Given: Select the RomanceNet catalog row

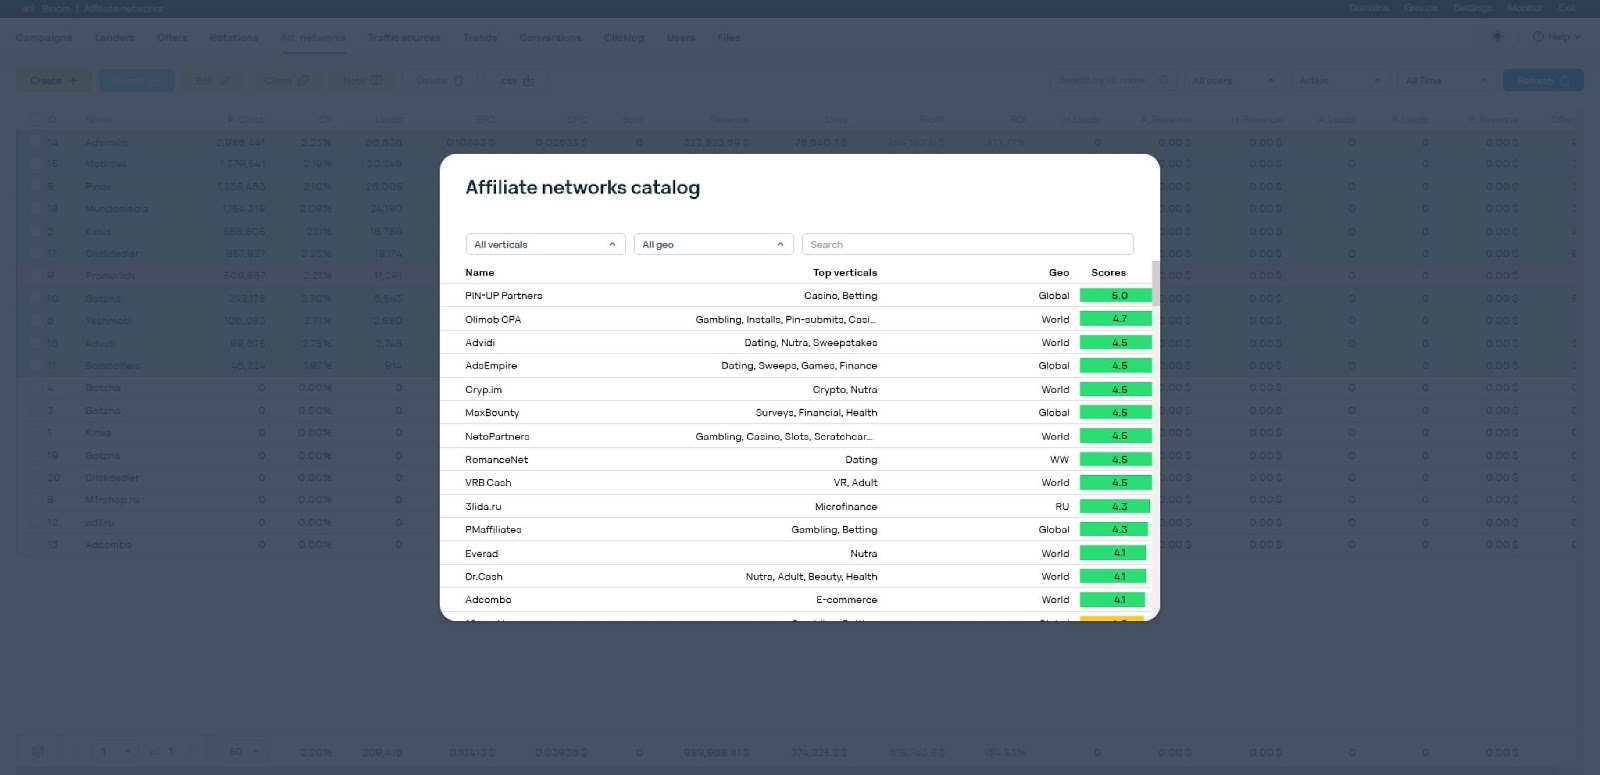Looking at the screenshot, I should (x=796, y=459).
